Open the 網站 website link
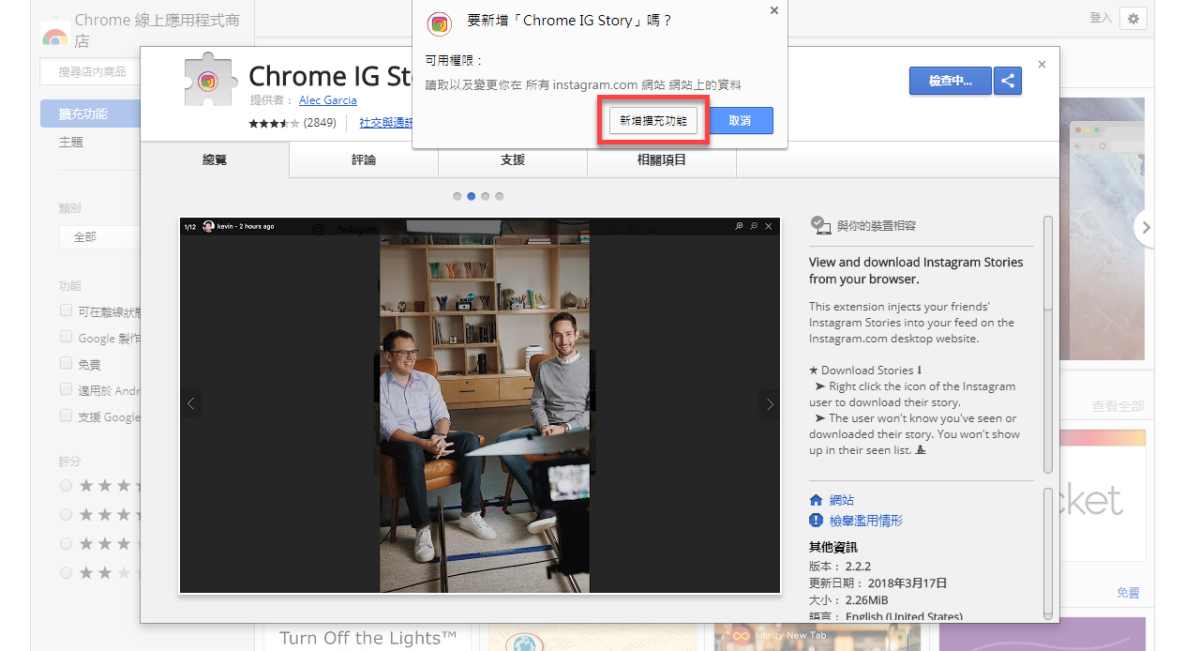Image resolution: width=1200 pixels, height=651 pixels. coord(841,500)
